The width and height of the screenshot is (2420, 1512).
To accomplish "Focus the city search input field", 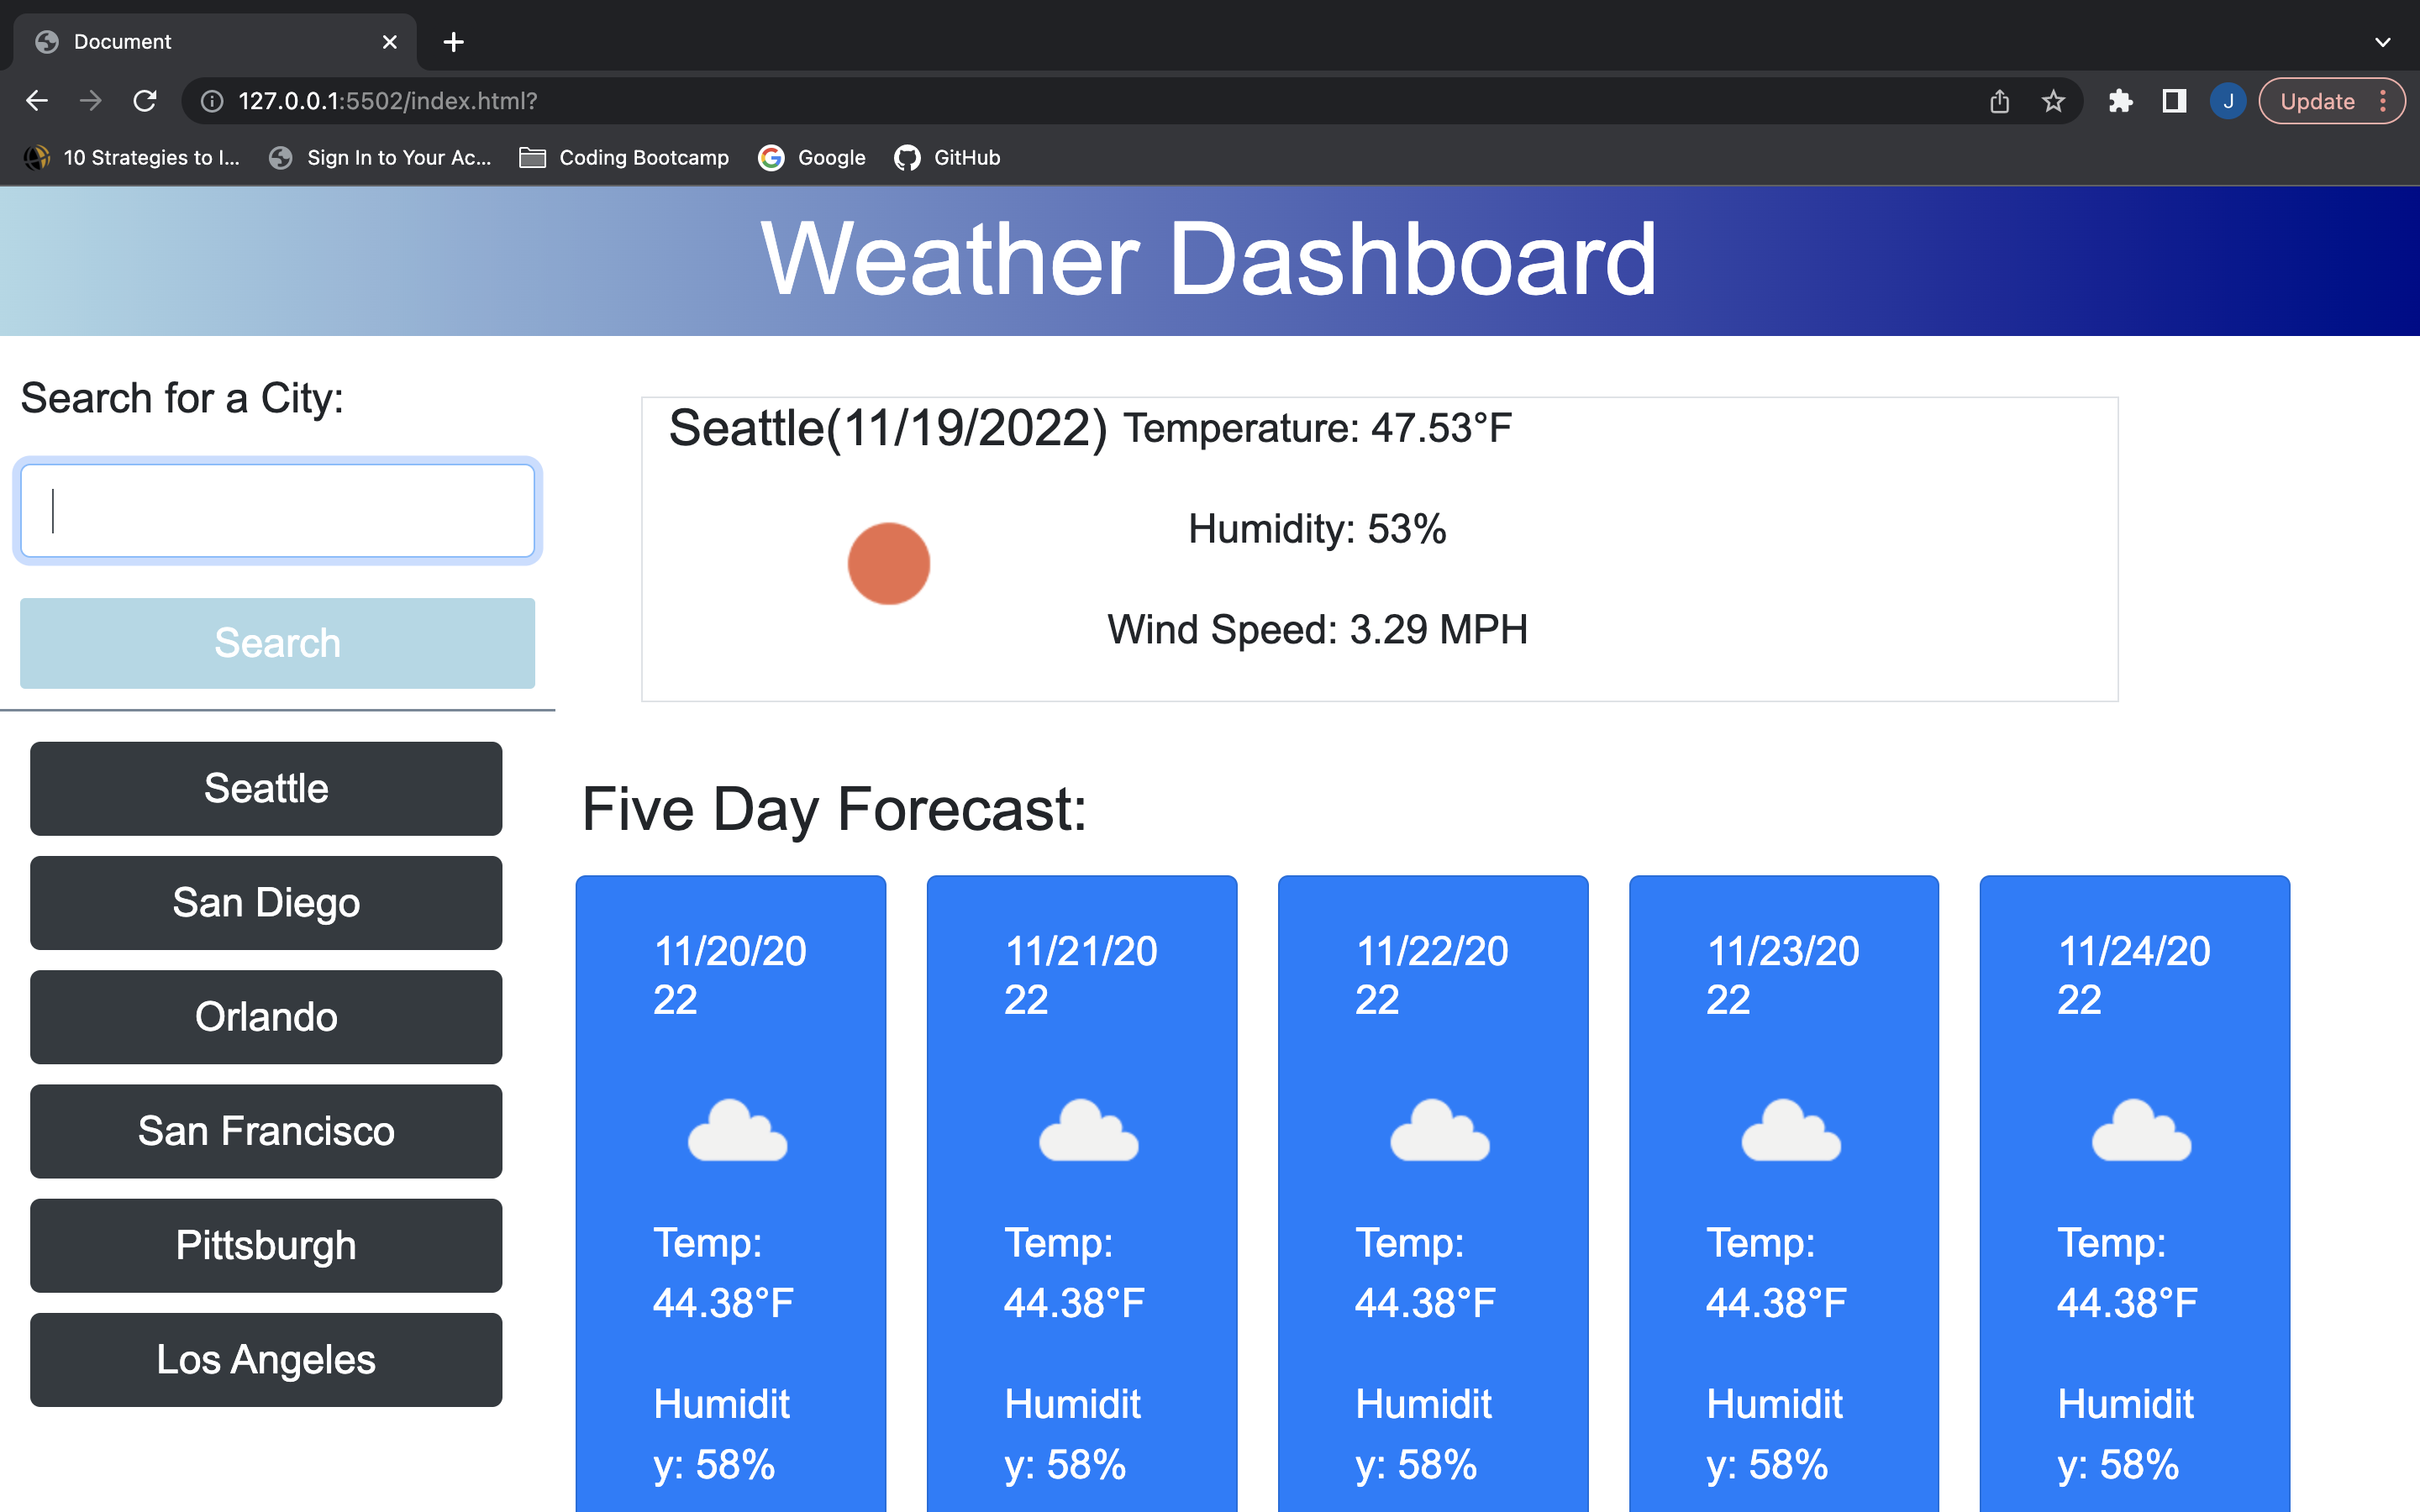I will (x=278, y=510).
